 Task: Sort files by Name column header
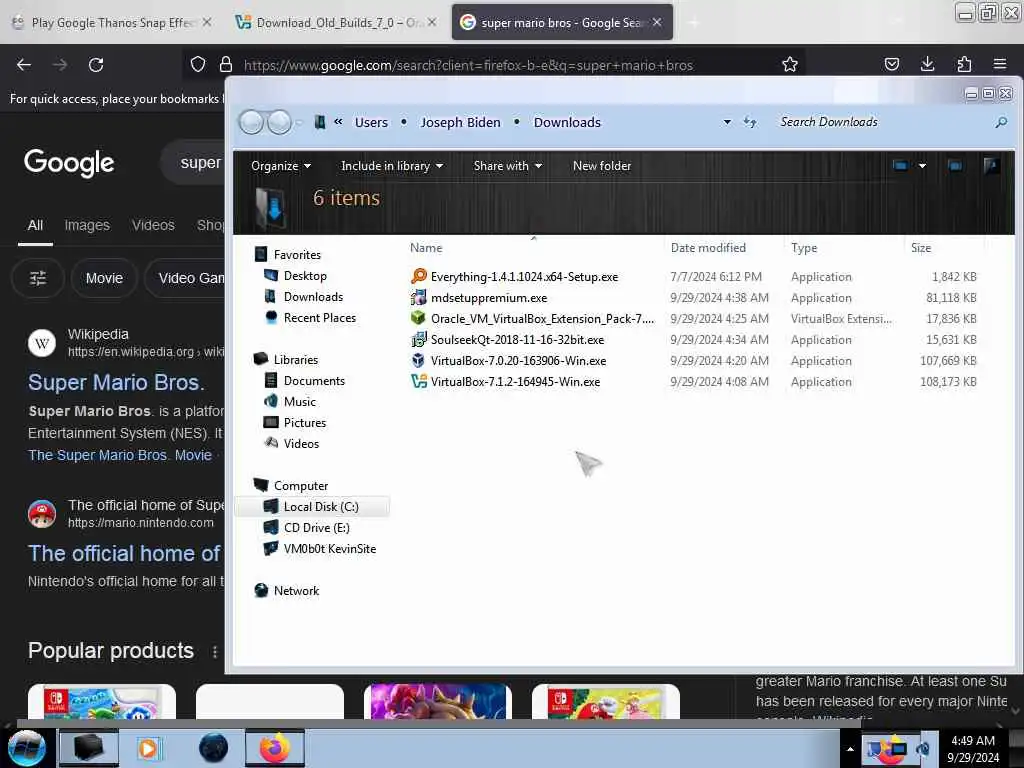[426, 248]
